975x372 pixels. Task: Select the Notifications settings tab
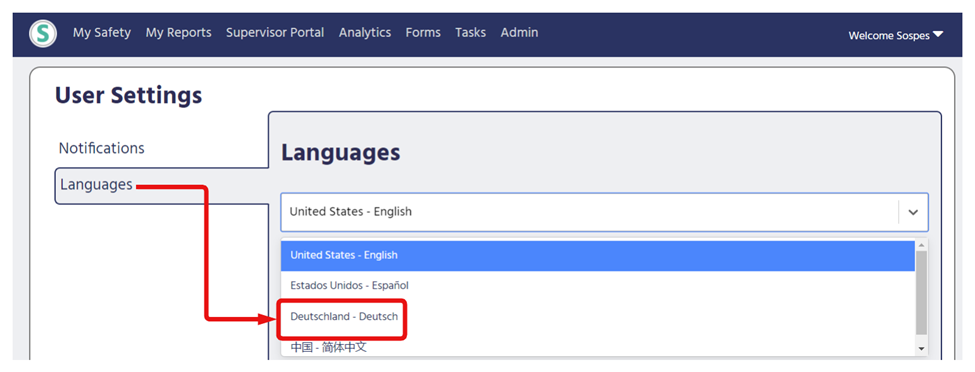click(101, 148)
